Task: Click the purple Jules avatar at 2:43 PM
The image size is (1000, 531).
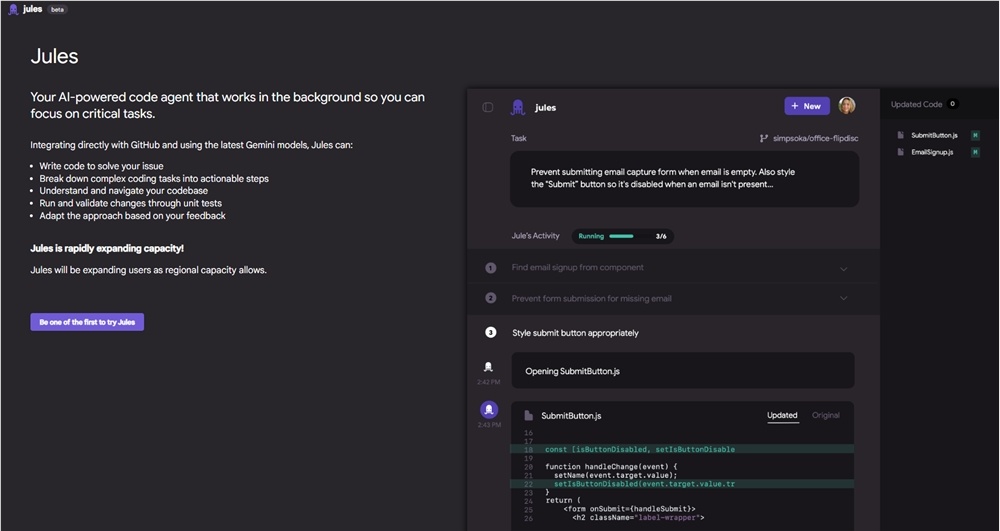Action: coord(489,409)
